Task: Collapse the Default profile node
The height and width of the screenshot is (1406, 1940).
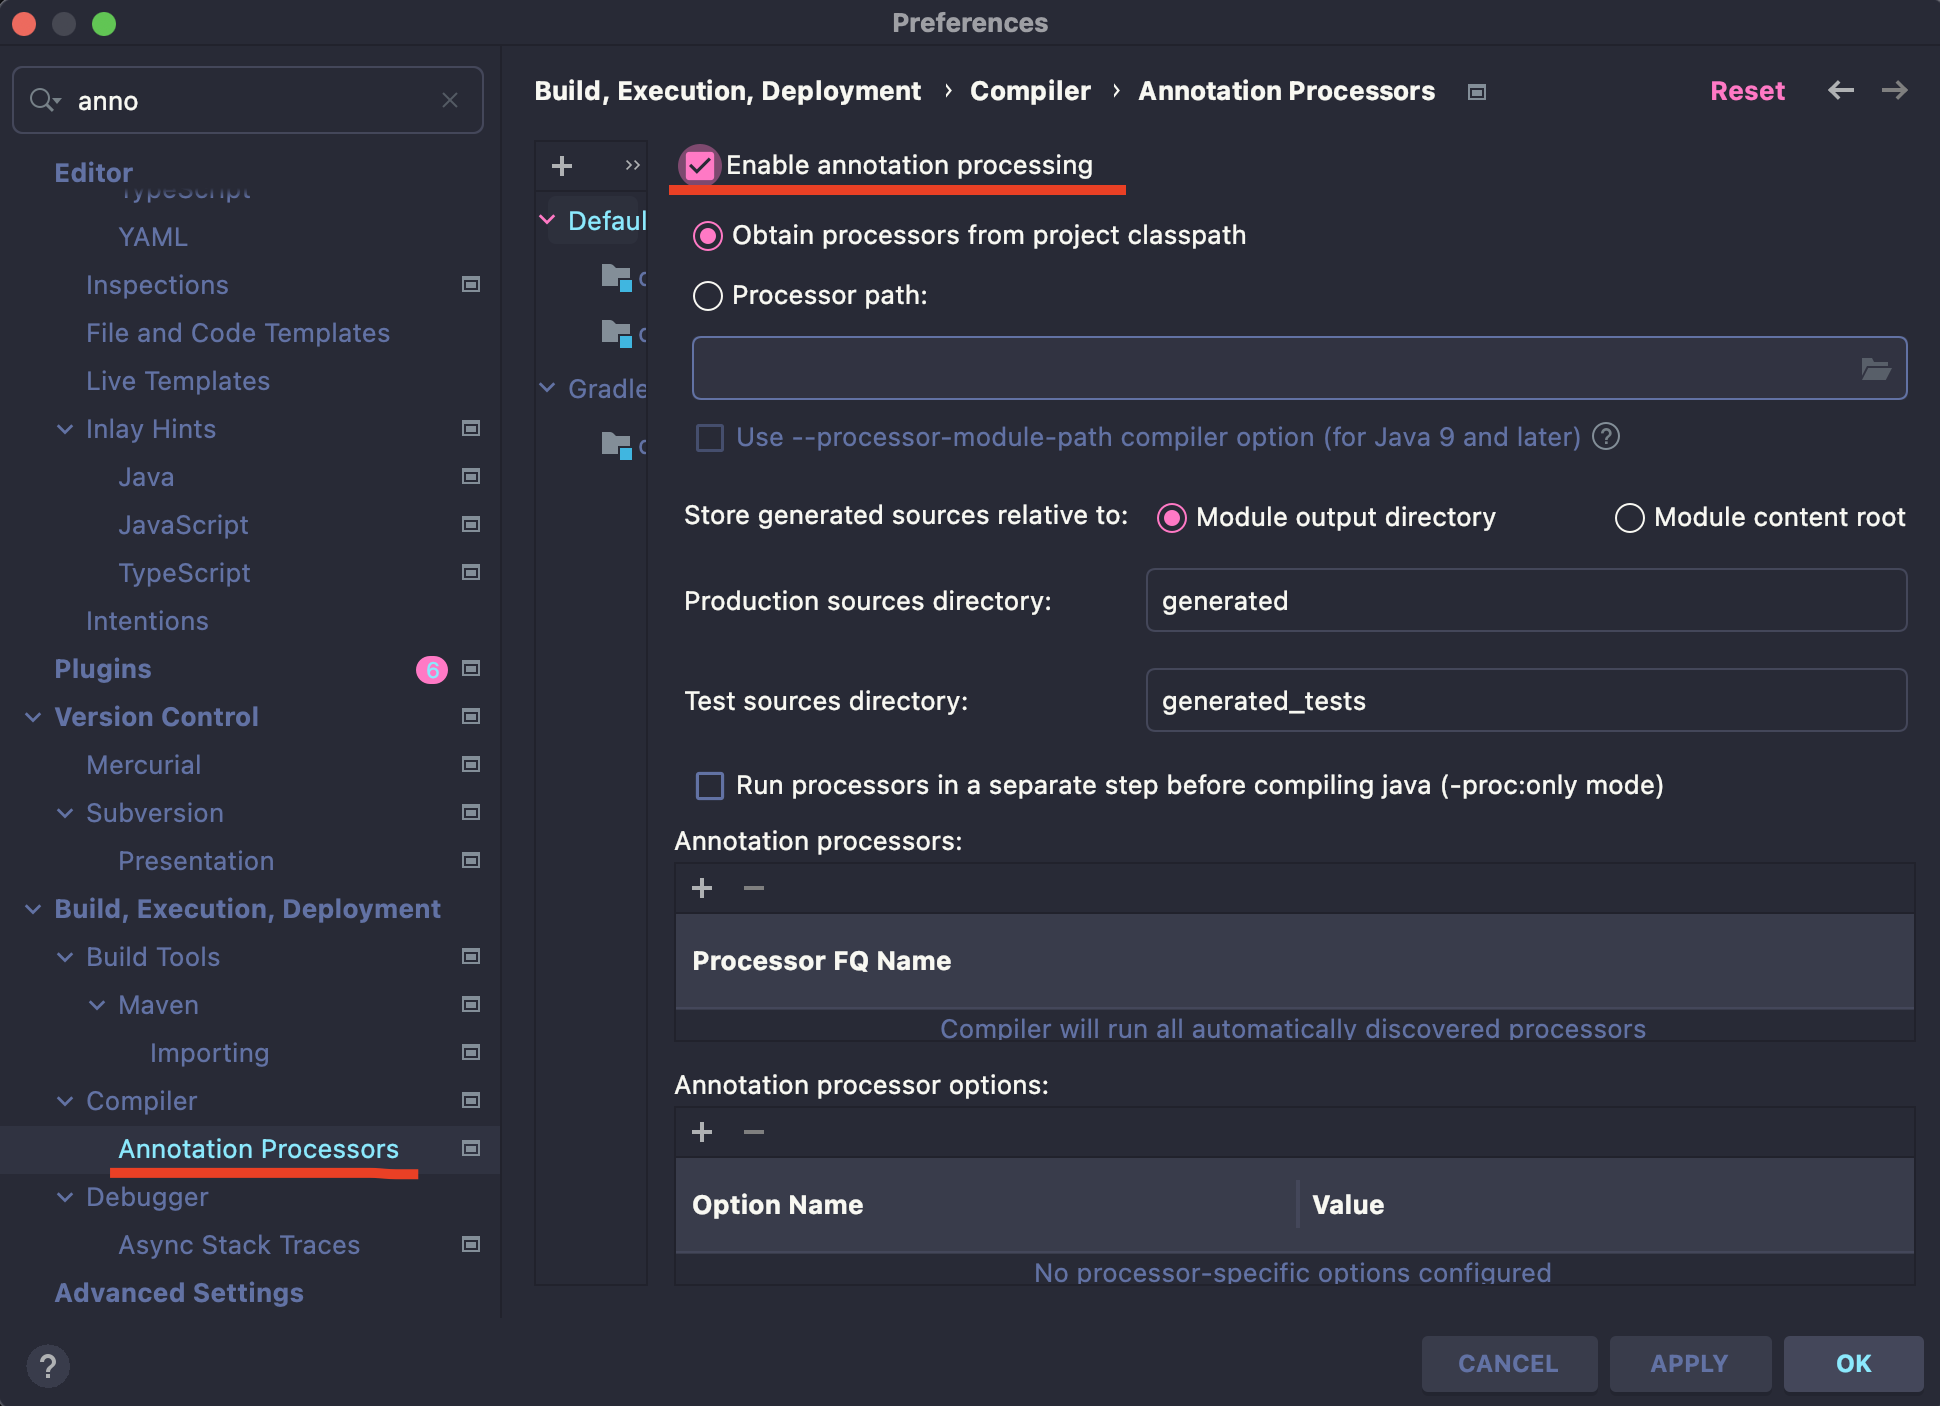Action: pyautogui.click(x=547, y=220)
